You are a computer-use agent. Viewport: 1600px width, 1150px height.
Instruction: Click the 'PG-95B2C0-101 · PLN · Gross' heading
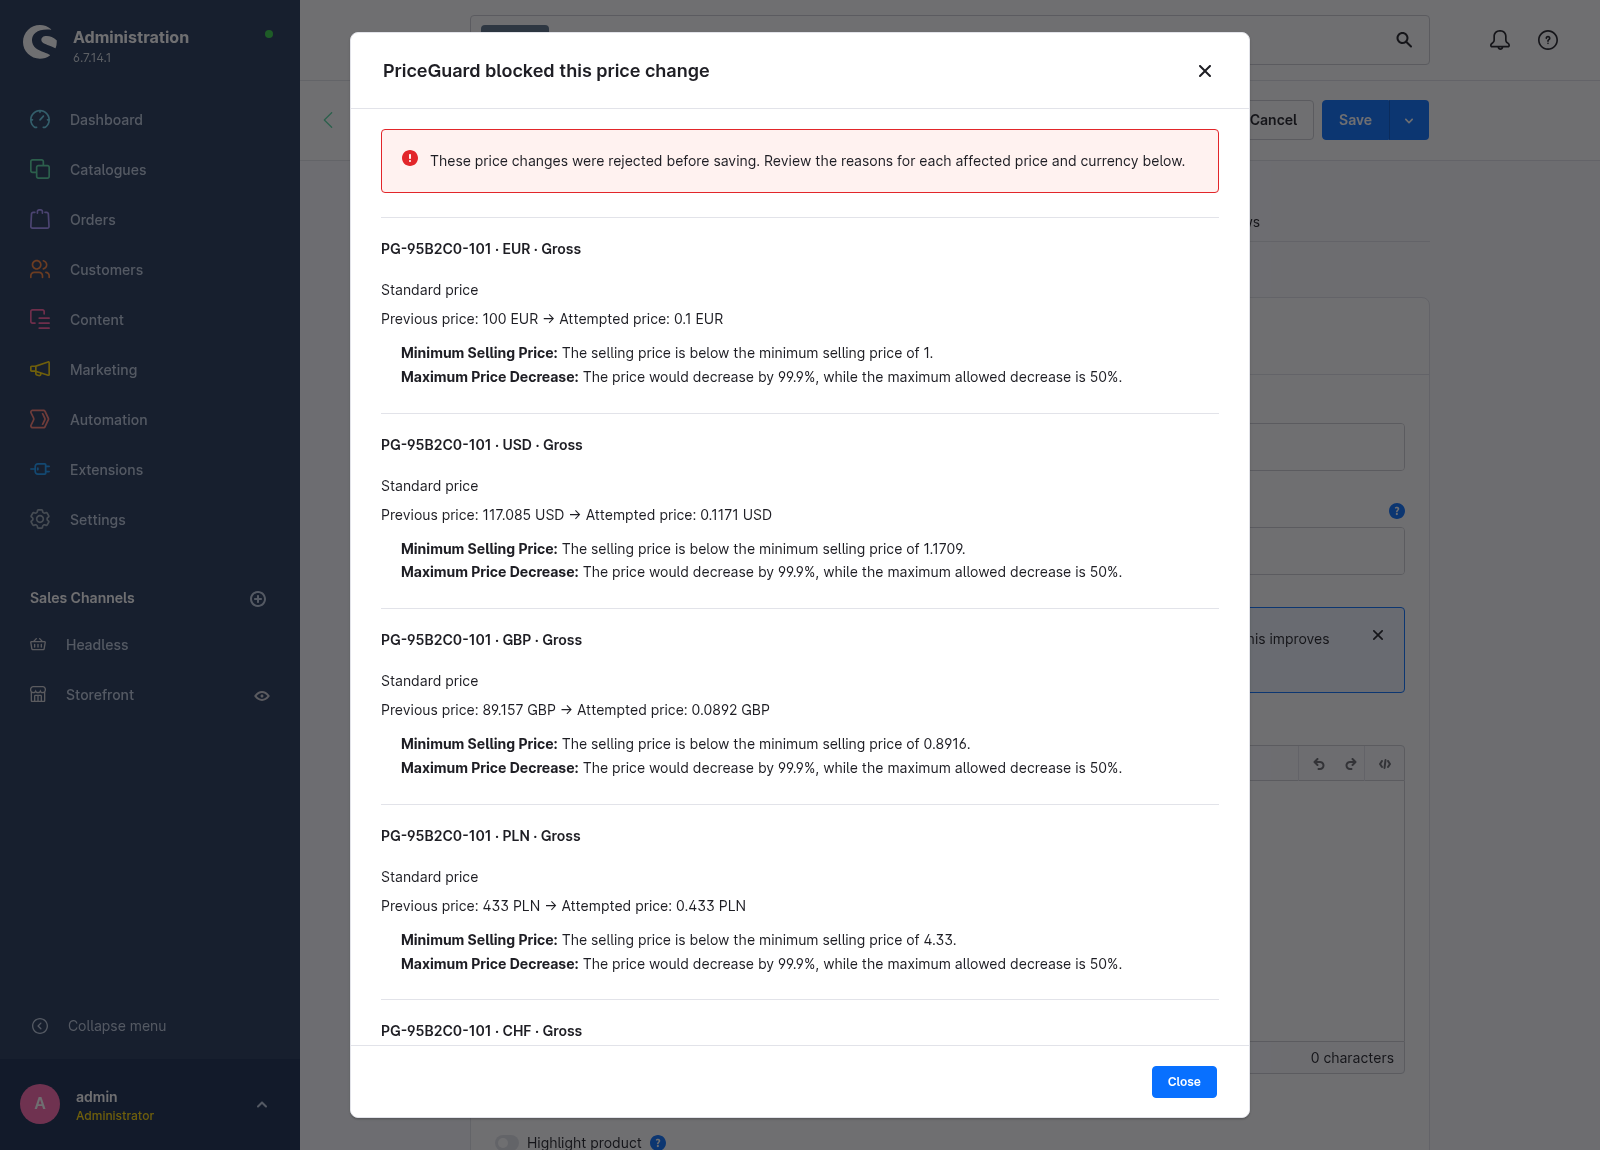point(481,836)
